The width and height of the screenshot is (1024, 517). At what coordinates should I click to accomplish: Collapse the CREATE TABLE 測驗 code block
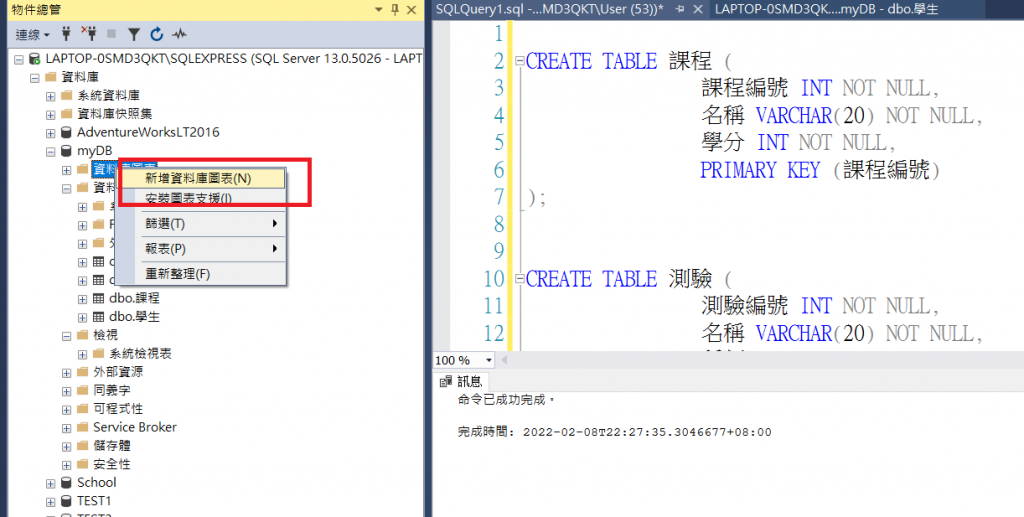(520, 279)
